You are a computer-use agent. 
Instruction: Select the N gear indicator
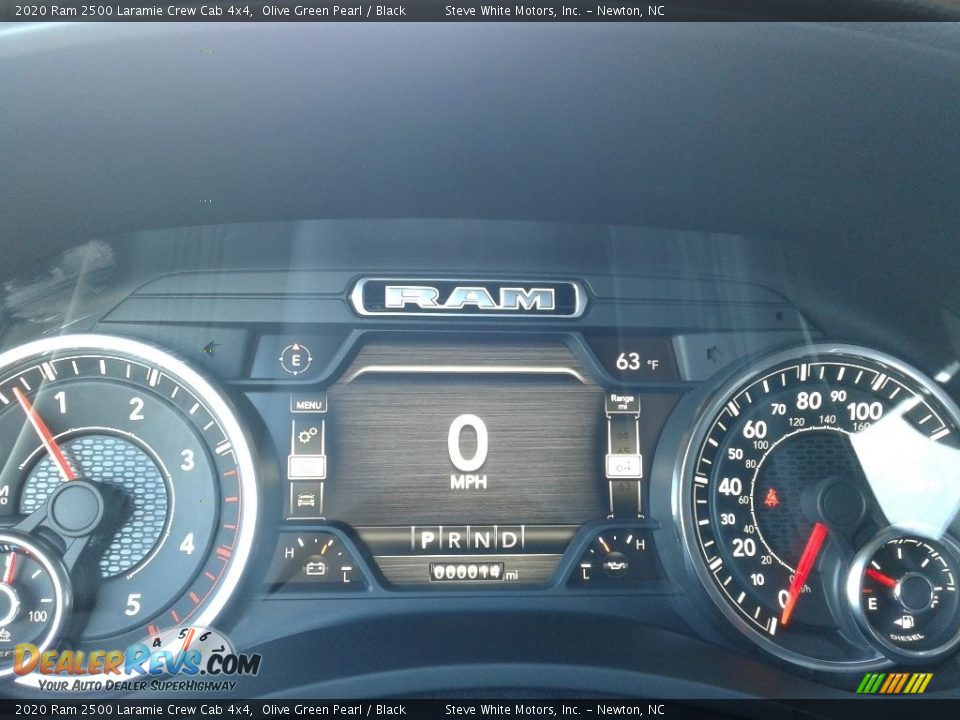click(482, 540)
